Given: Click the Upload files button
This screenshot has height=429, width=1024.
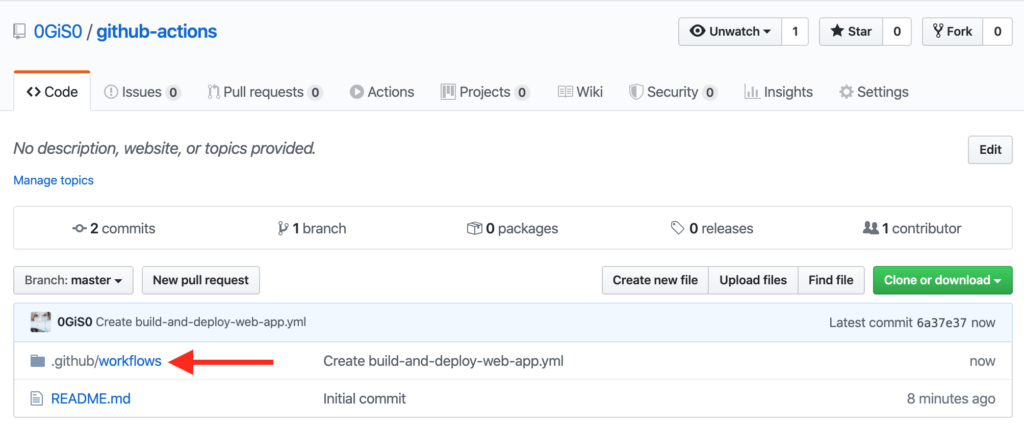Looking at the screenshot, I should pyautogui.click(x=753, y=280).
